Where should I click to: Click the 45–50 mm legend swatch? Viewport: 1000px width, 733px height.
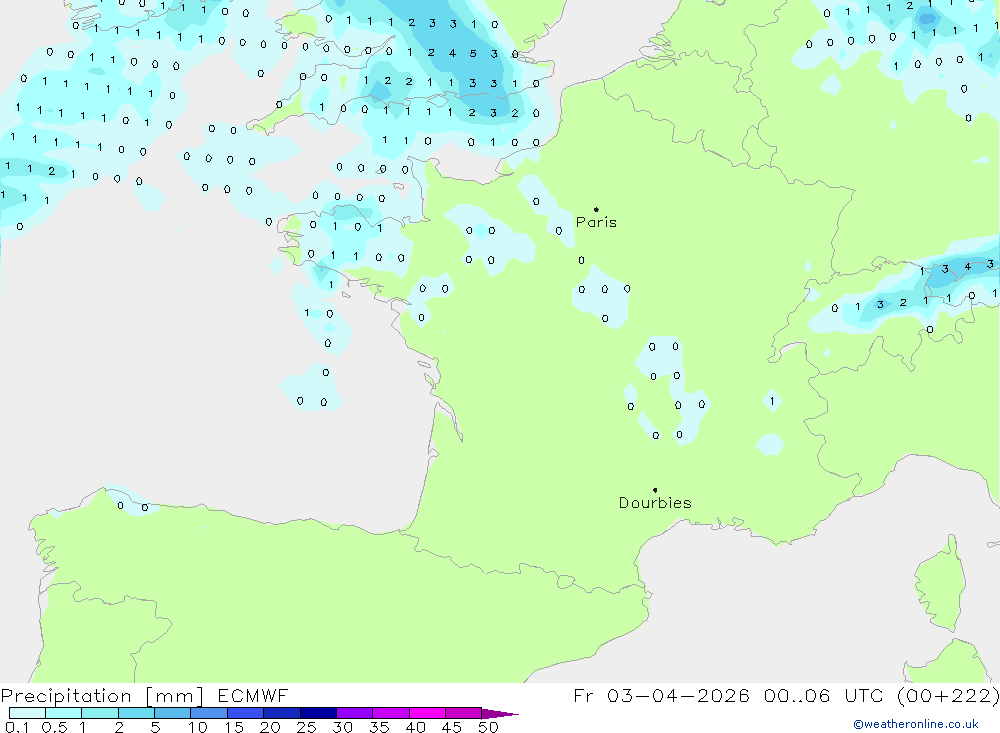tap(463, 713)
